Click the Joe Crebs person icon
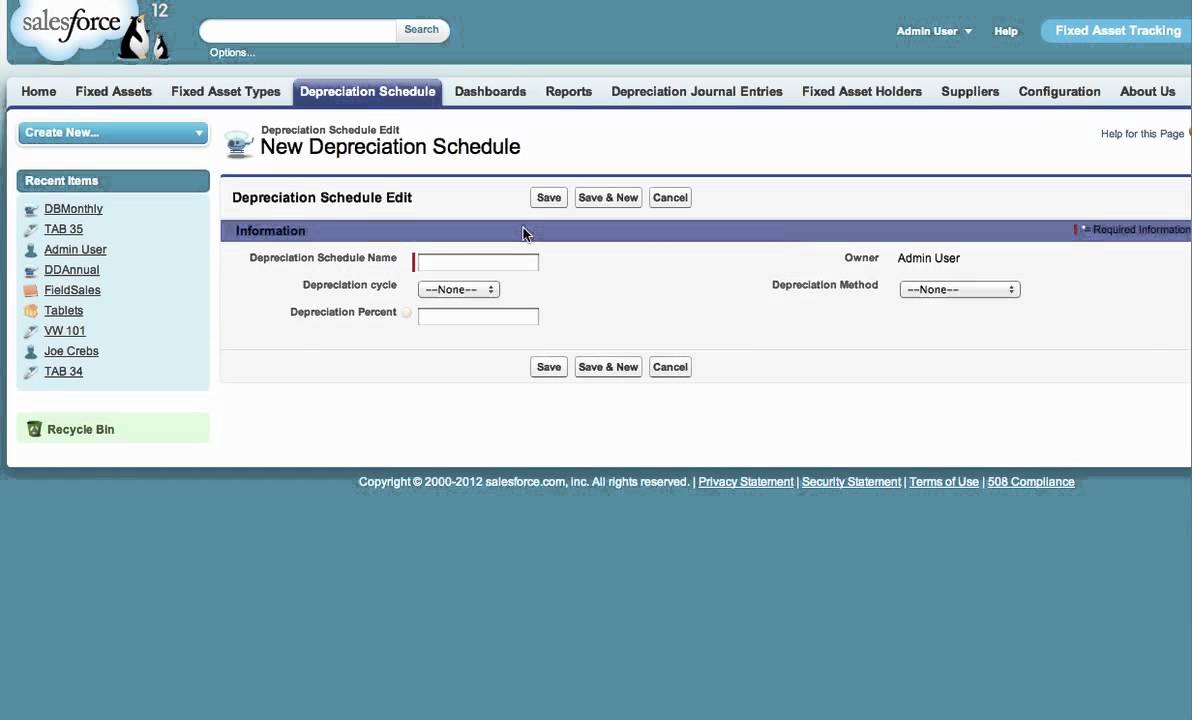The height and width of the screenshot is (720, 1192). (x=30, y=352)
